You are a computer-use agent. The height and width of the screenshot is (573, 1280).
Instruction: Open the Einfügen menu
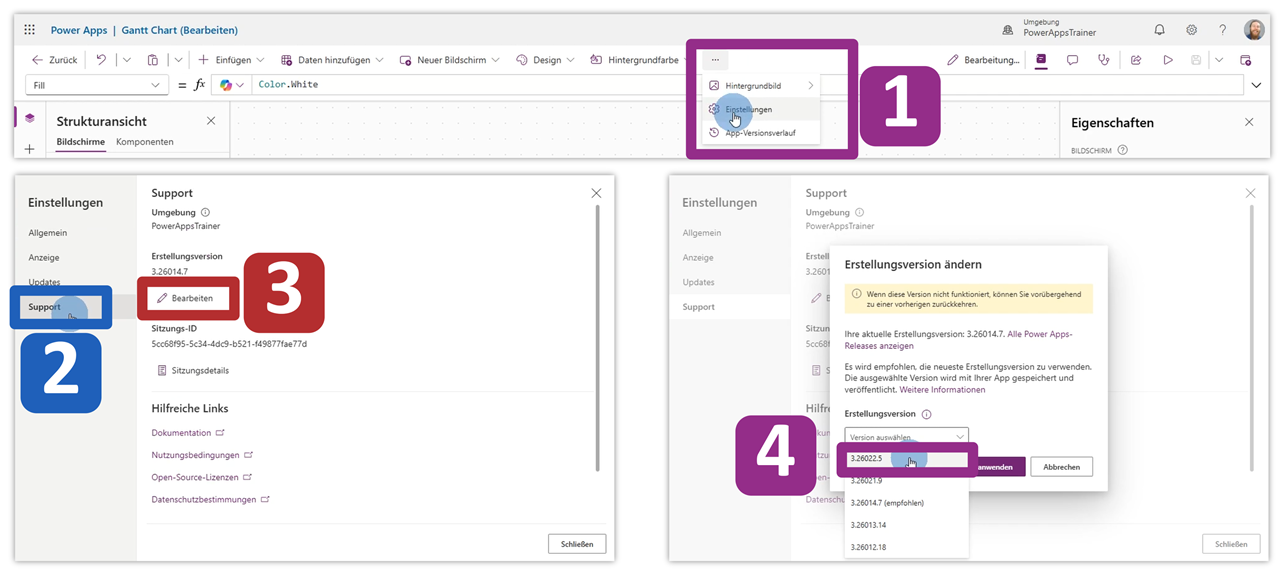tap(231, 60)
